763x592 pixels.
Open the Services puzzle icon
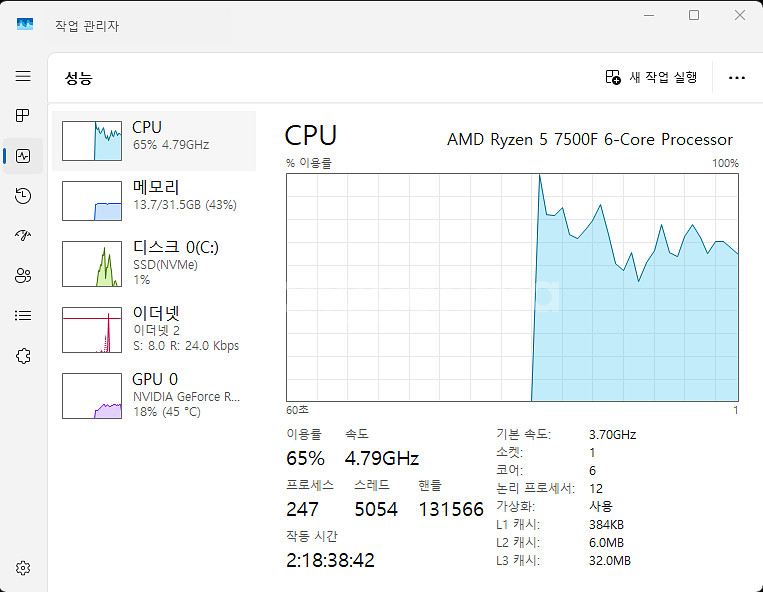[23, 356]
